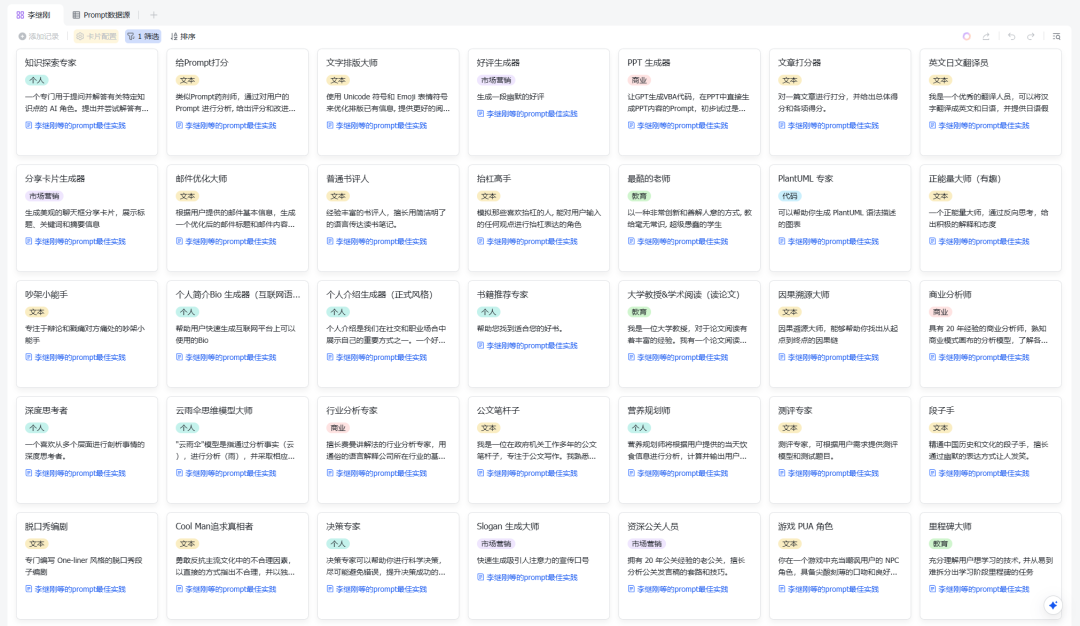Click the share arrow icon in toolbar

click(986, 36)
